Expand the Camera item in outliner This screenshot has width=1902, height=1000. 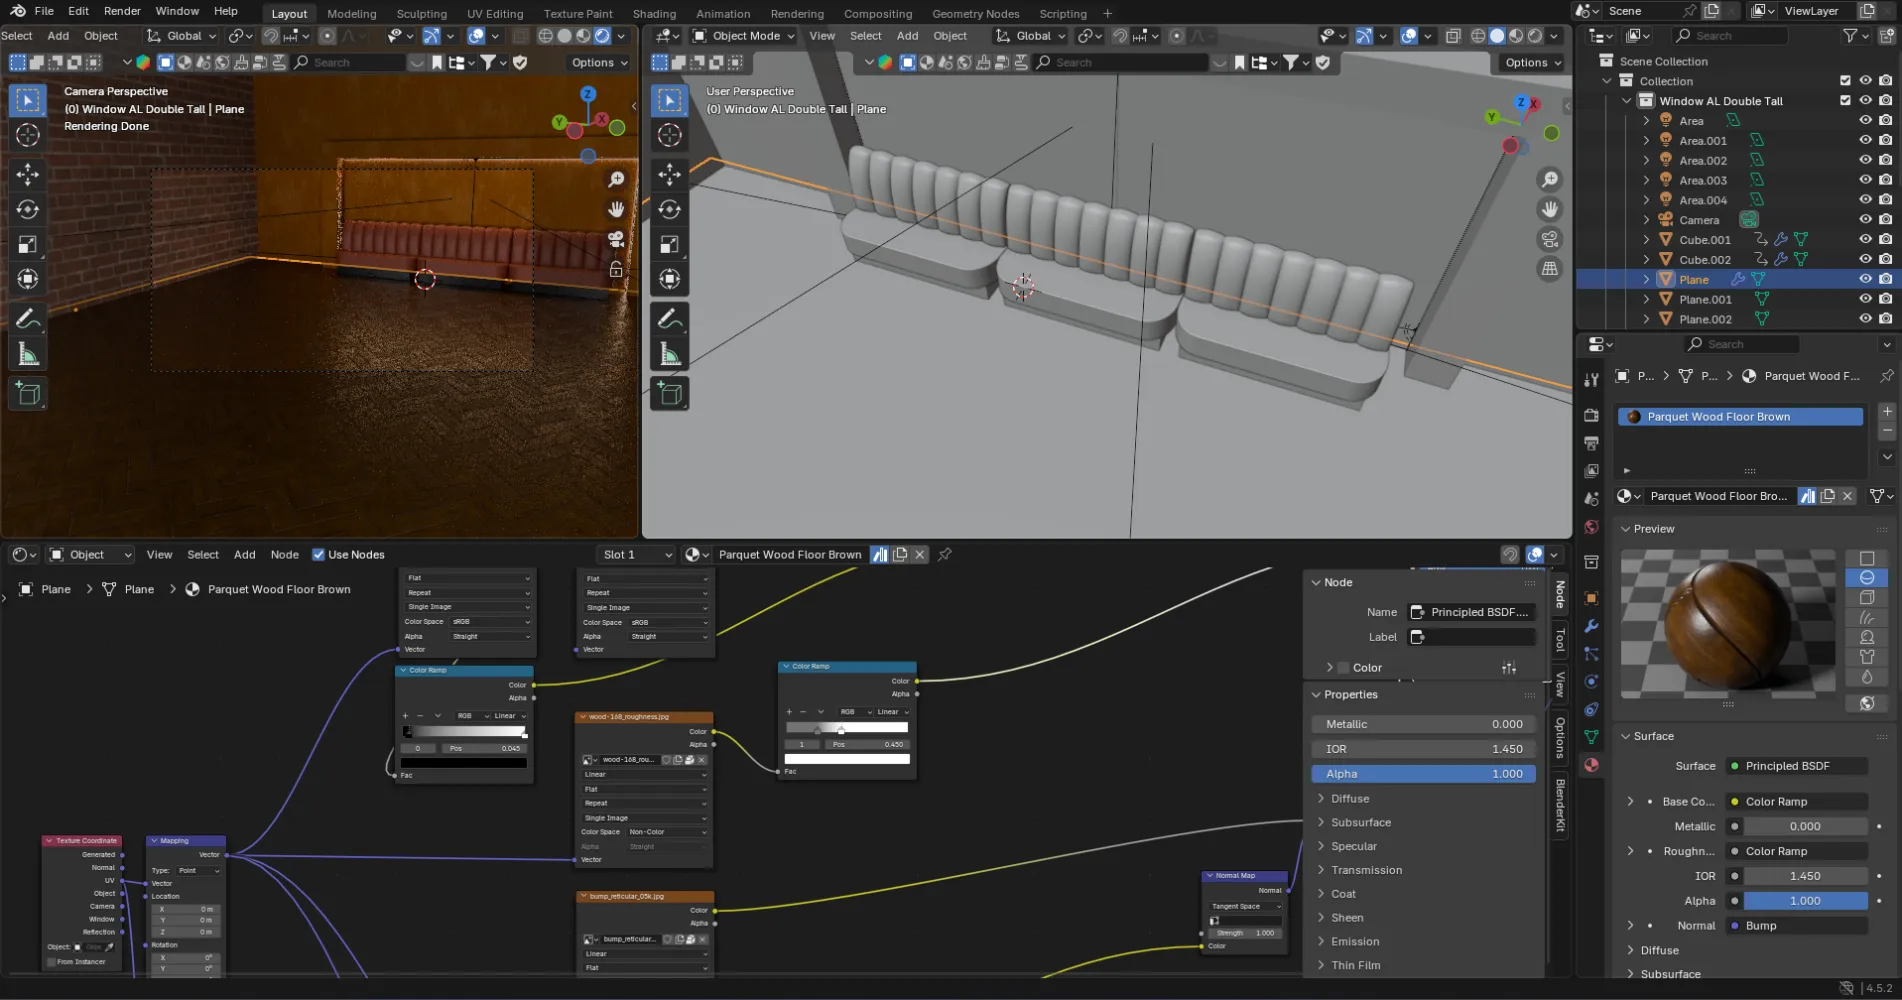pyautogui.click(x=1646, y=220)
